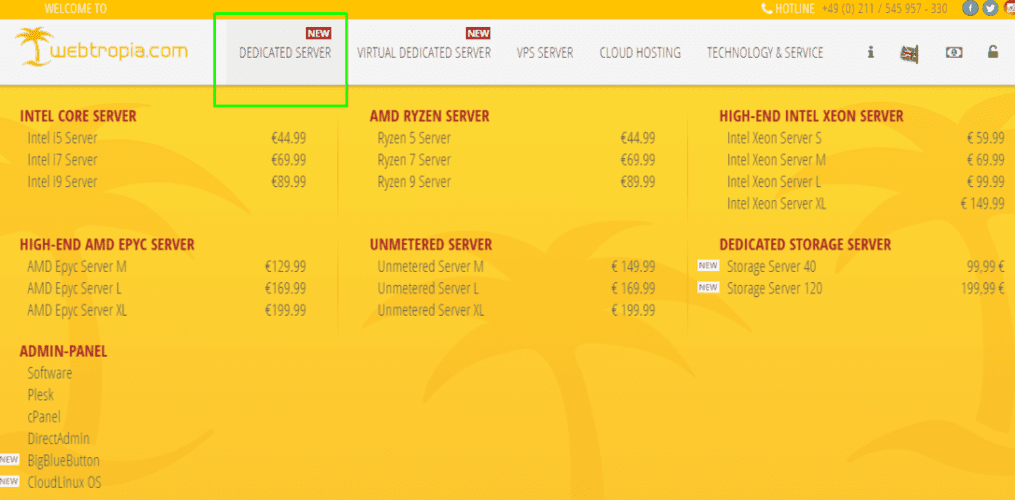Viewport: 1015px width, 500px height.
Task: Click the NEW tag beside Storage Server 40
Action: pos(708,266)
